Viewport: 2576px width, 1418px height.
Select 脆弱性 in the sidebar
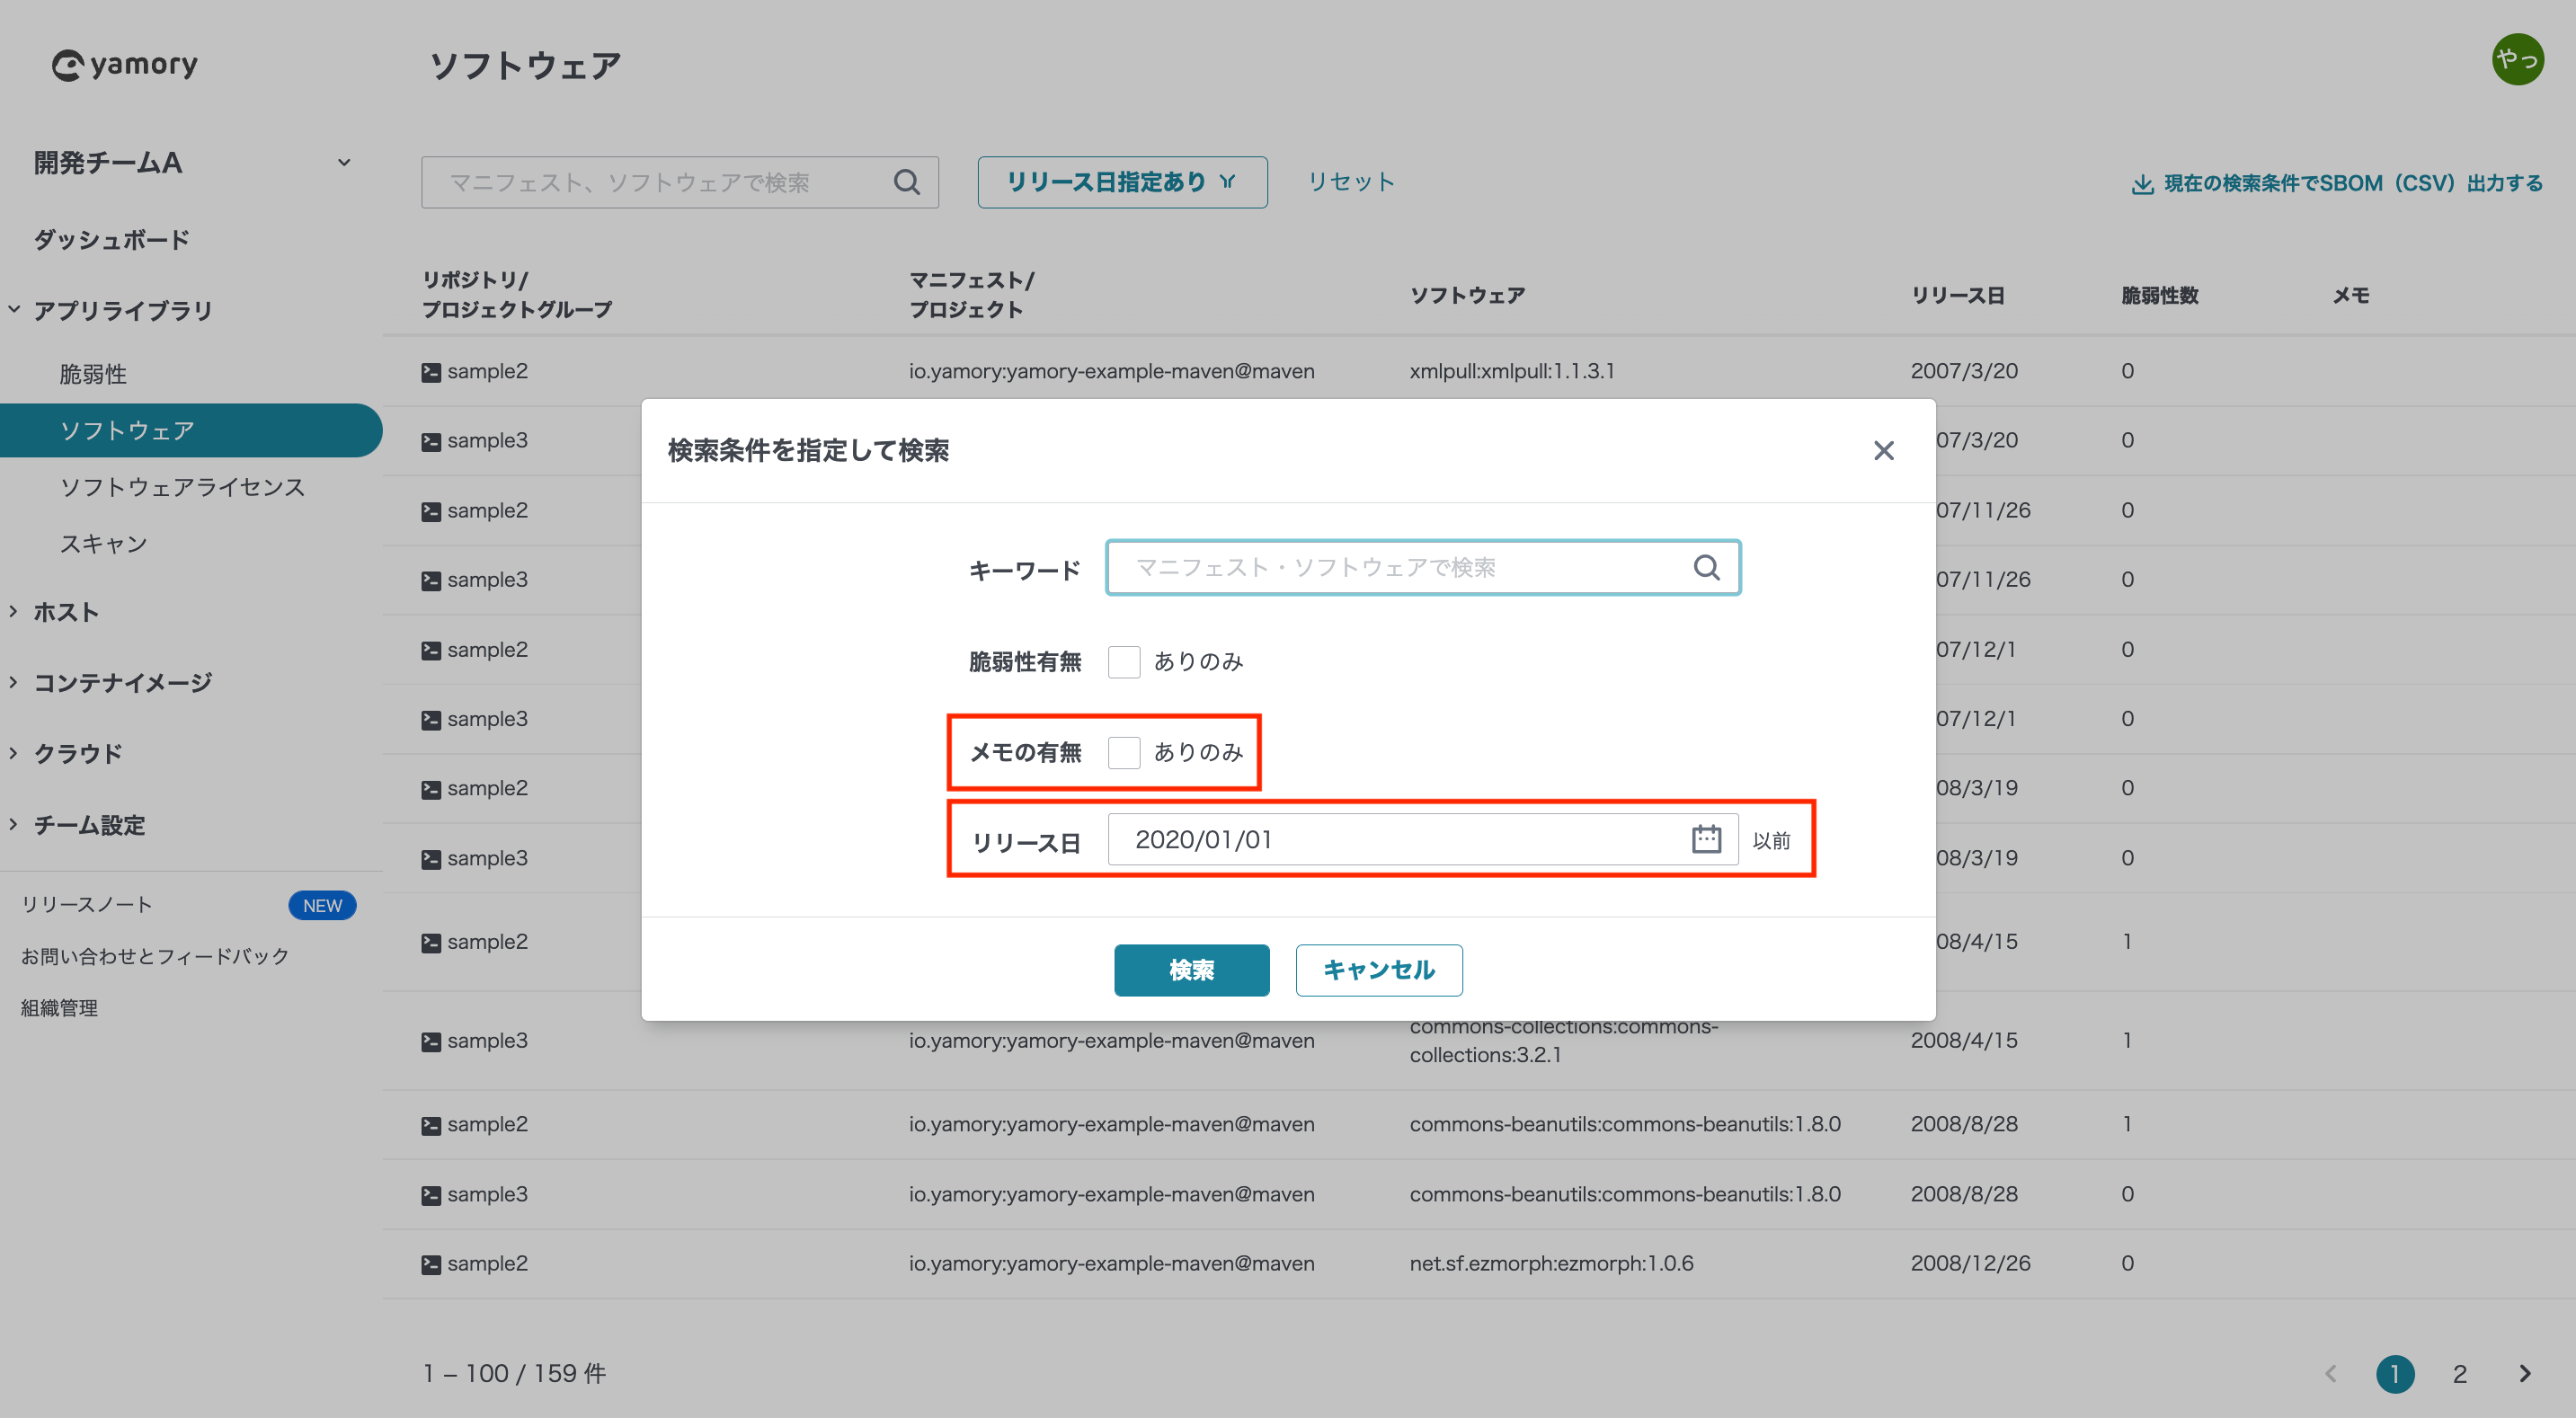[x=94, y=372]
